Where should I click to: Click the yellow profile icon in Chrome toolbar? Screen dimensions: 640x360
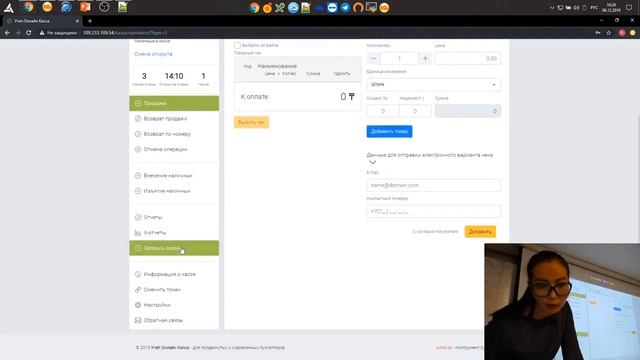click(632, 33)
